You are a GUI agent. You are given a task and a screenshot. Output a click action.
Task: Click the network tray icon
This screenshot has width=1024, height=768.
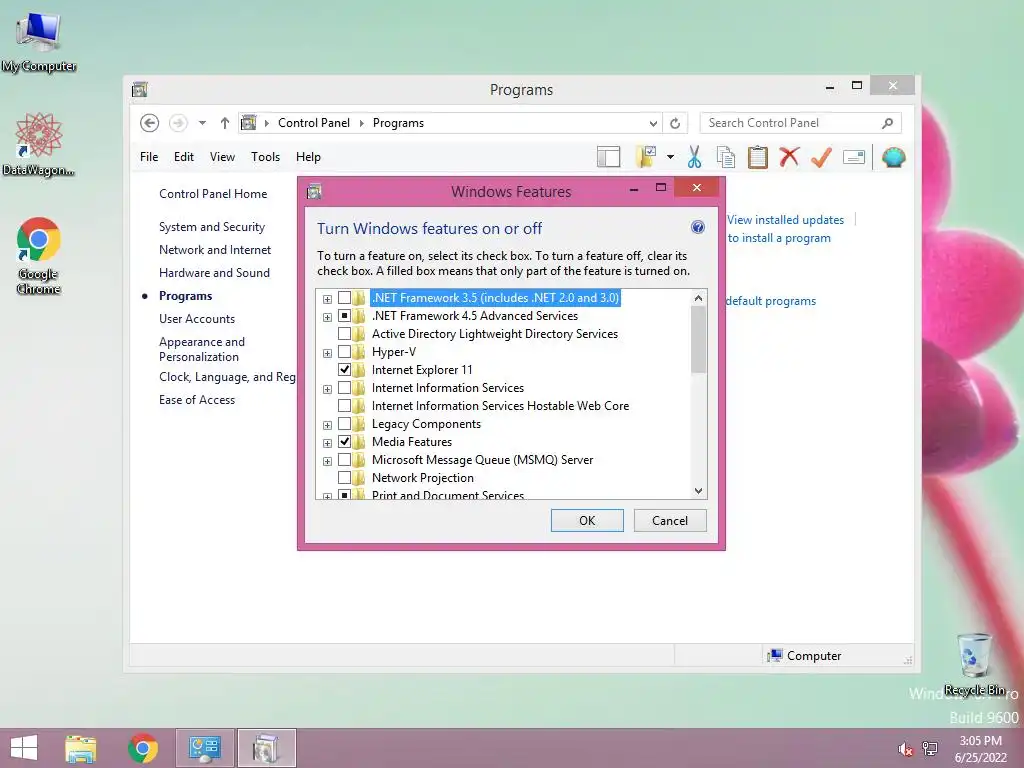tap(930, 749)
